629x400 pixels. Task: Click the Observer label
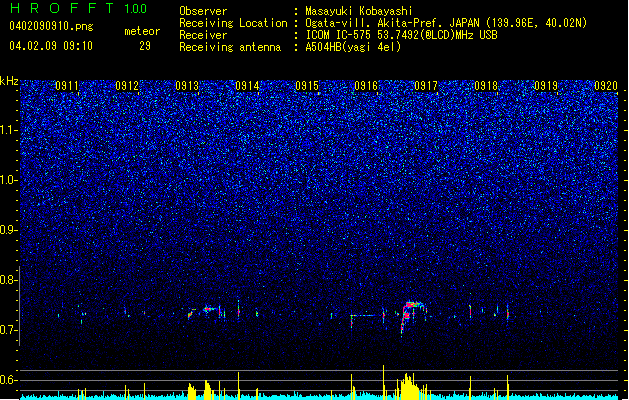[203, 11]
